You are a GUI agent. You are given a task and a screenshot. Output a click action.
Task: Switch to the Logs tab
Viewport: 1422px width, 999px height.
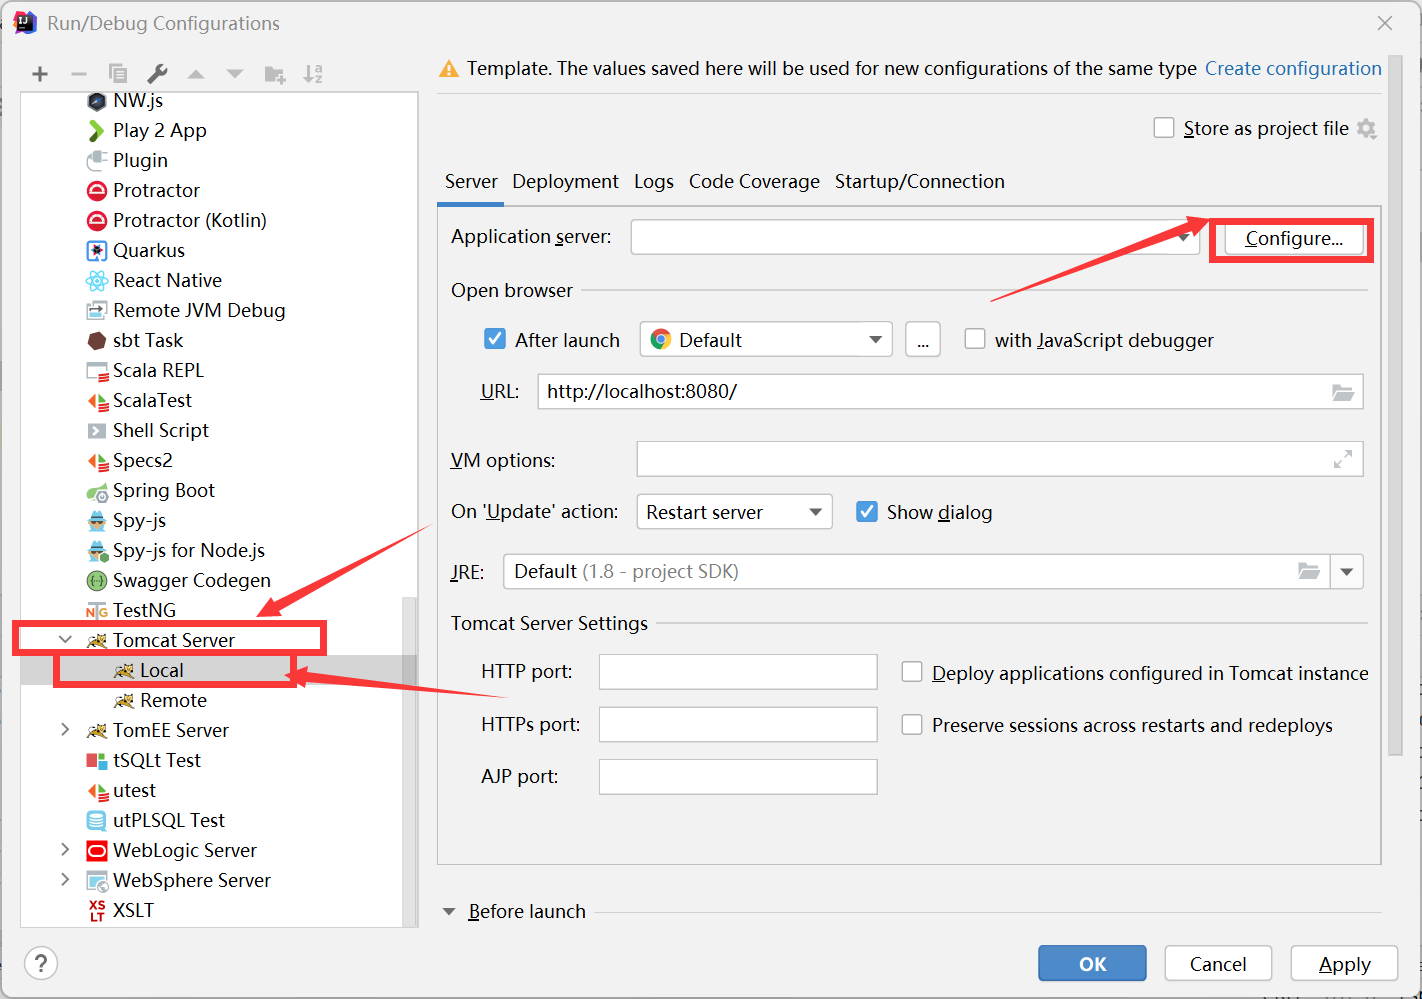click(654, 182)
